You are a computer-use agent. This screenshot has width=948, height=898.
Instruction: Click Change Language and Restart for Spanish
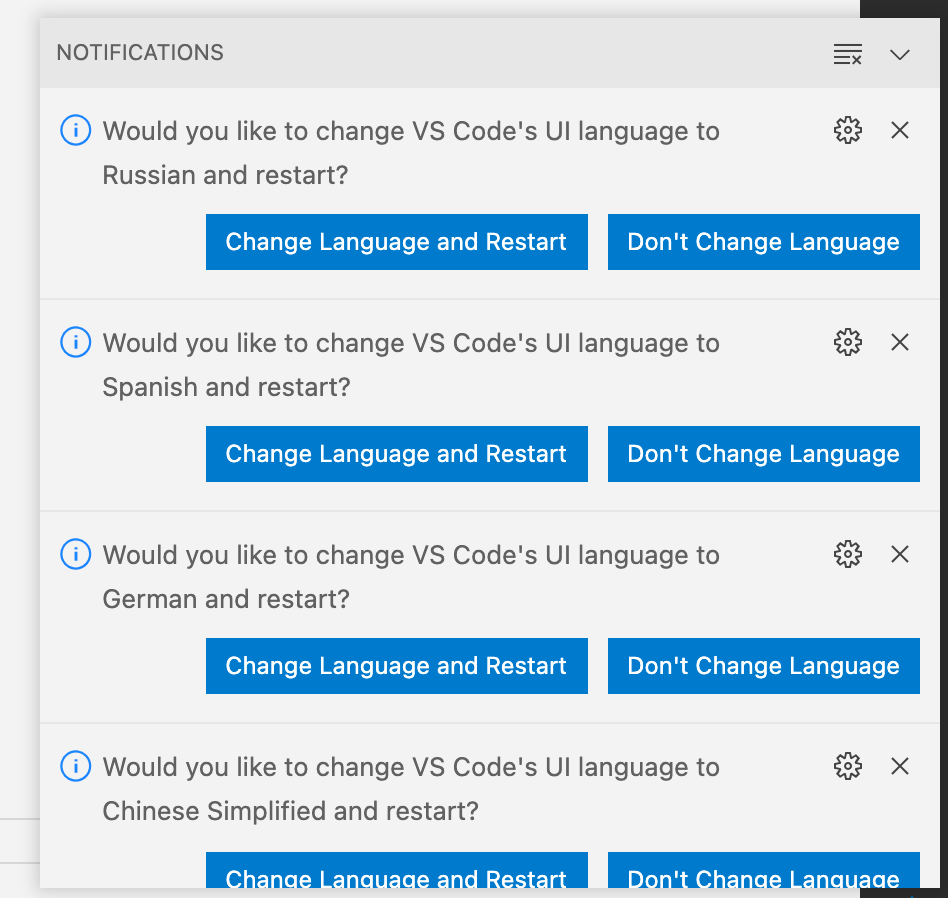tap(397, 454)
